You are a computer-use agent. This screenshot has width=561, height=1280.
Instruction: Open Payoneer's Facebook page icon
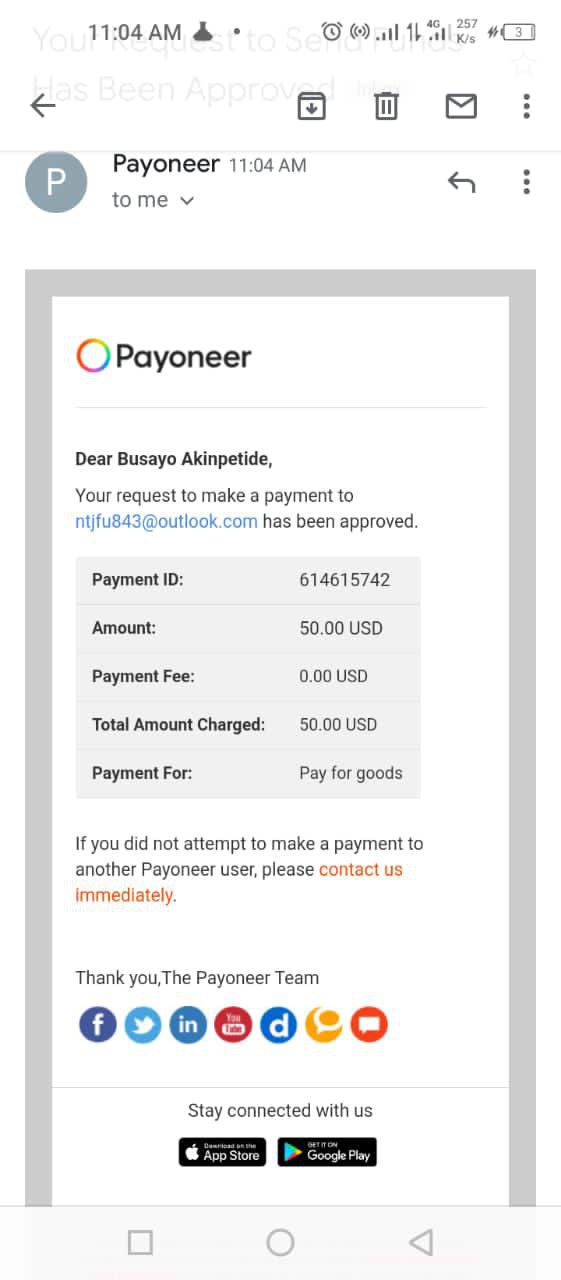point(98,1025)
